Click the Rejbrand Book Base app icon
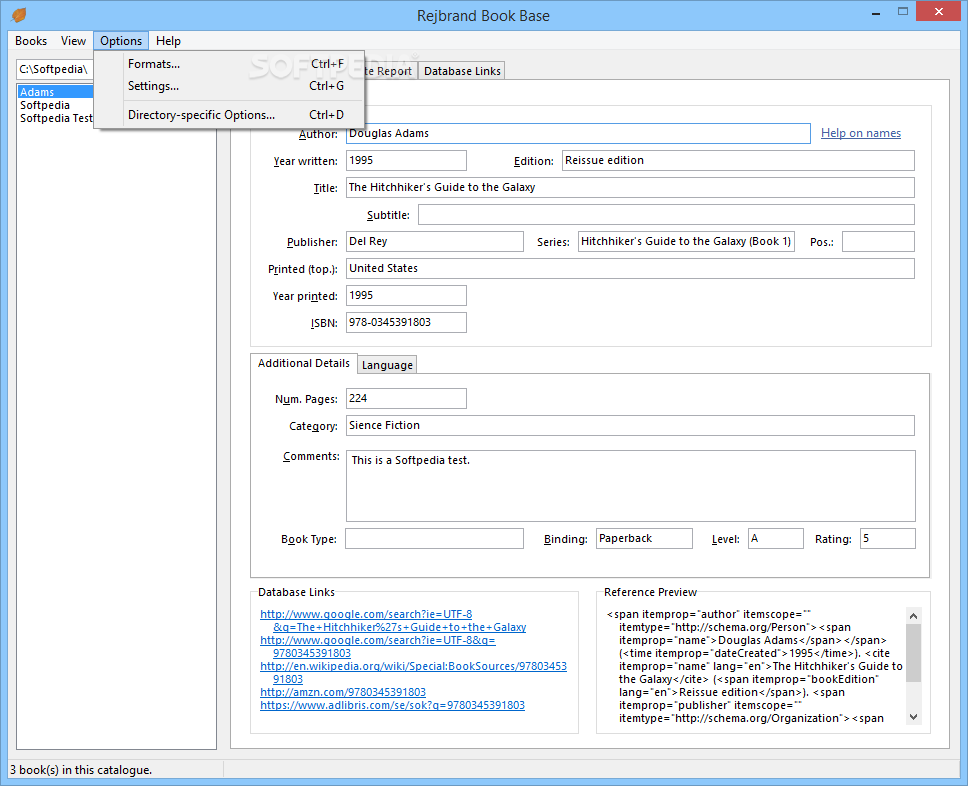The height and width of the screenshot is (786, 968). [19, 15]
